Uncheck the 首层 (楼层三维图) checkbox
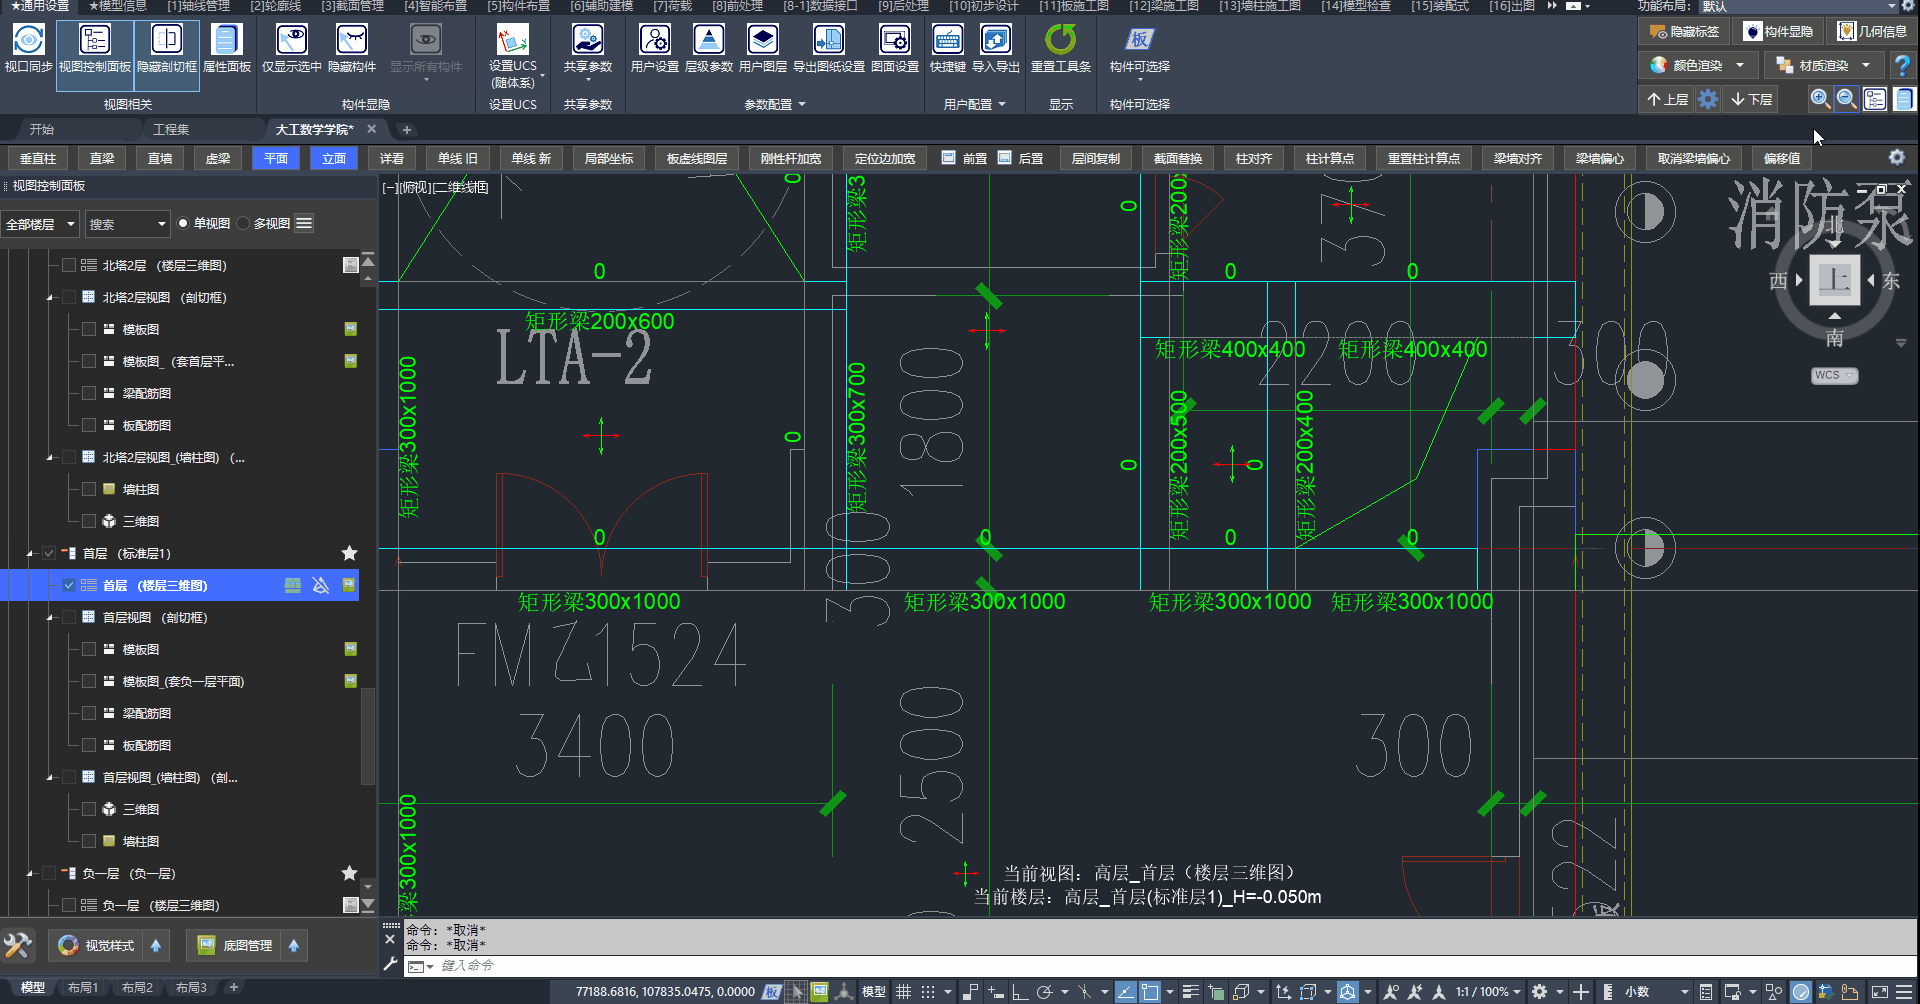The height and width of the screenshot is (1004, 1920). point(69,585)
